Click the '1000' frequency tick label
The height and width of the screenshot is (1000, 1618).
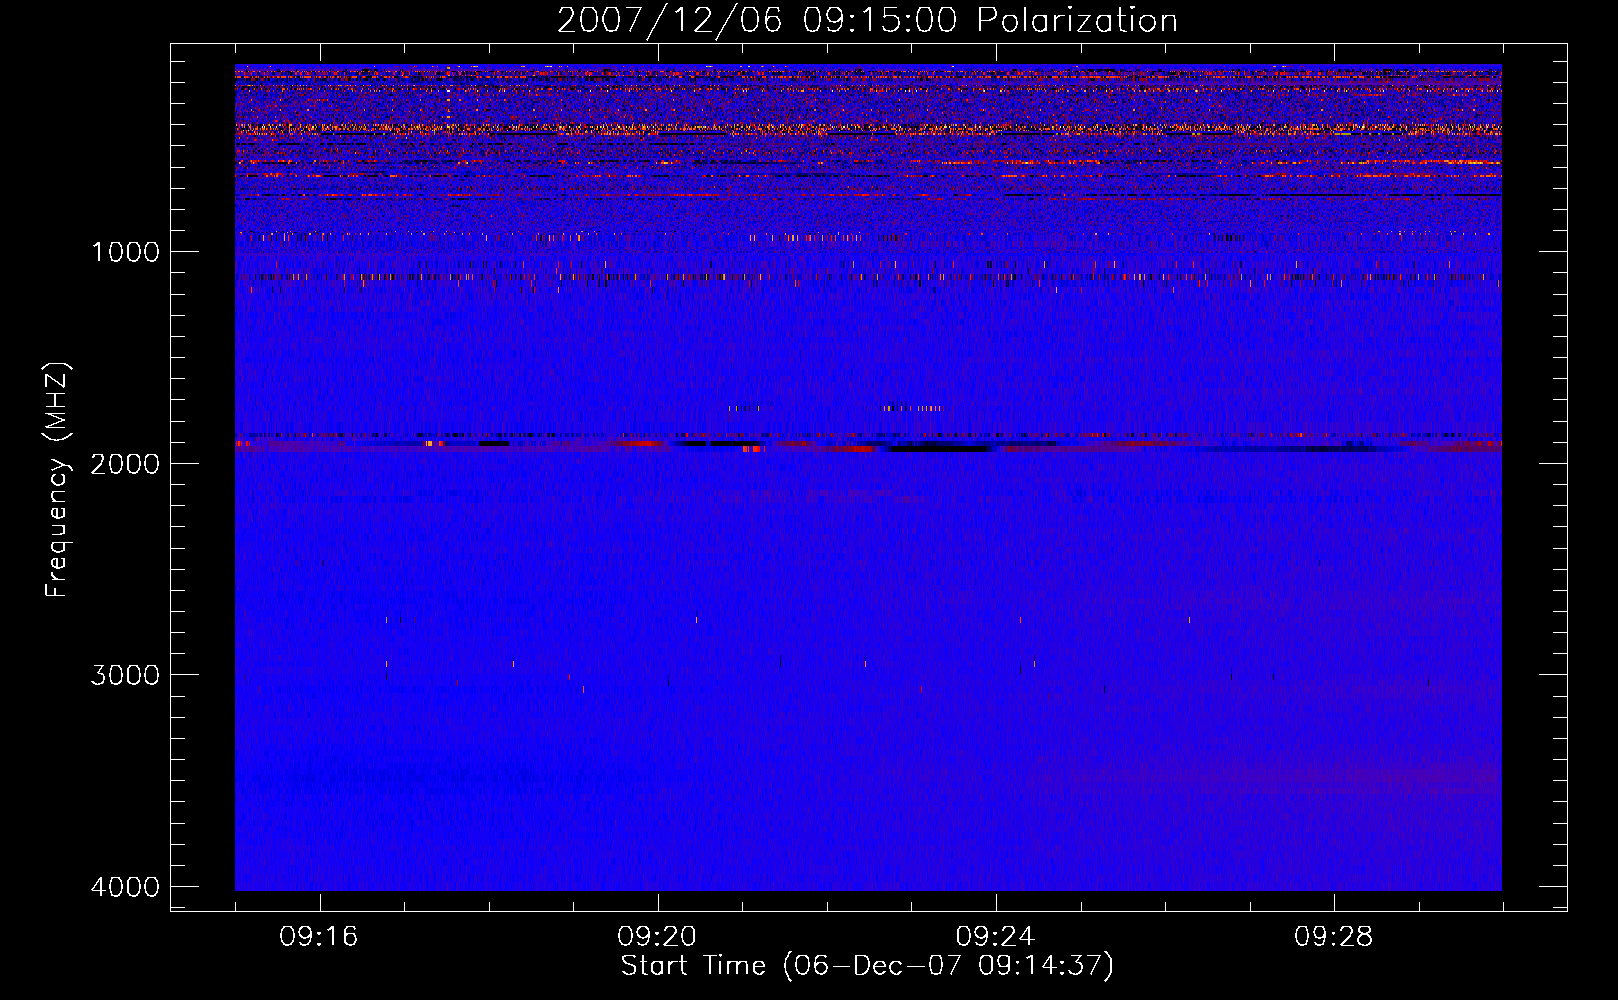pyautogui.click(x=125, y=251)
